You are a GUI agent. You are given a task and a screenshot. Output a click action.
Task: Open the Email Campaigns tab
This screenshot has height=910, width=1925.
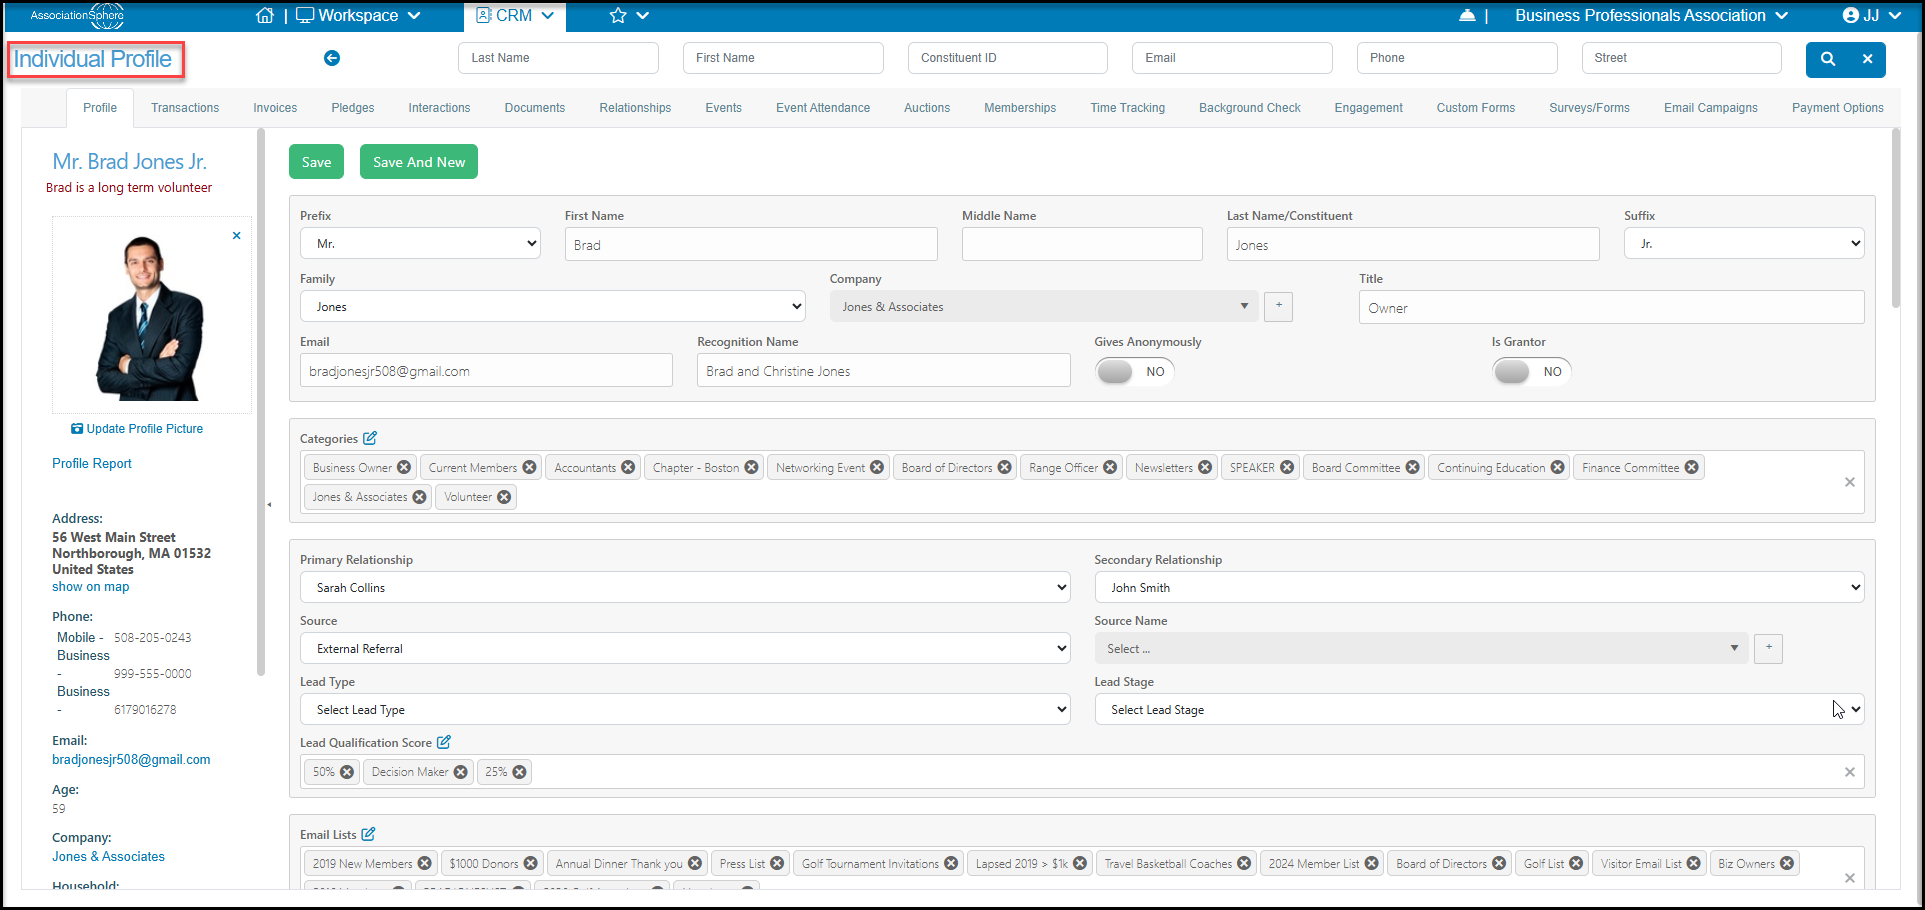(x=1710, y=108)
